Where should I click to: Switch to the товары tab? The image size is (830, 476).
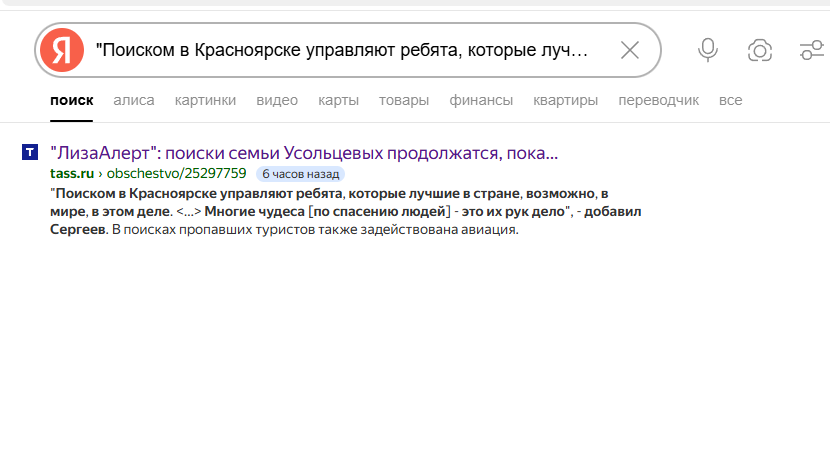click(x=404, y=100)
